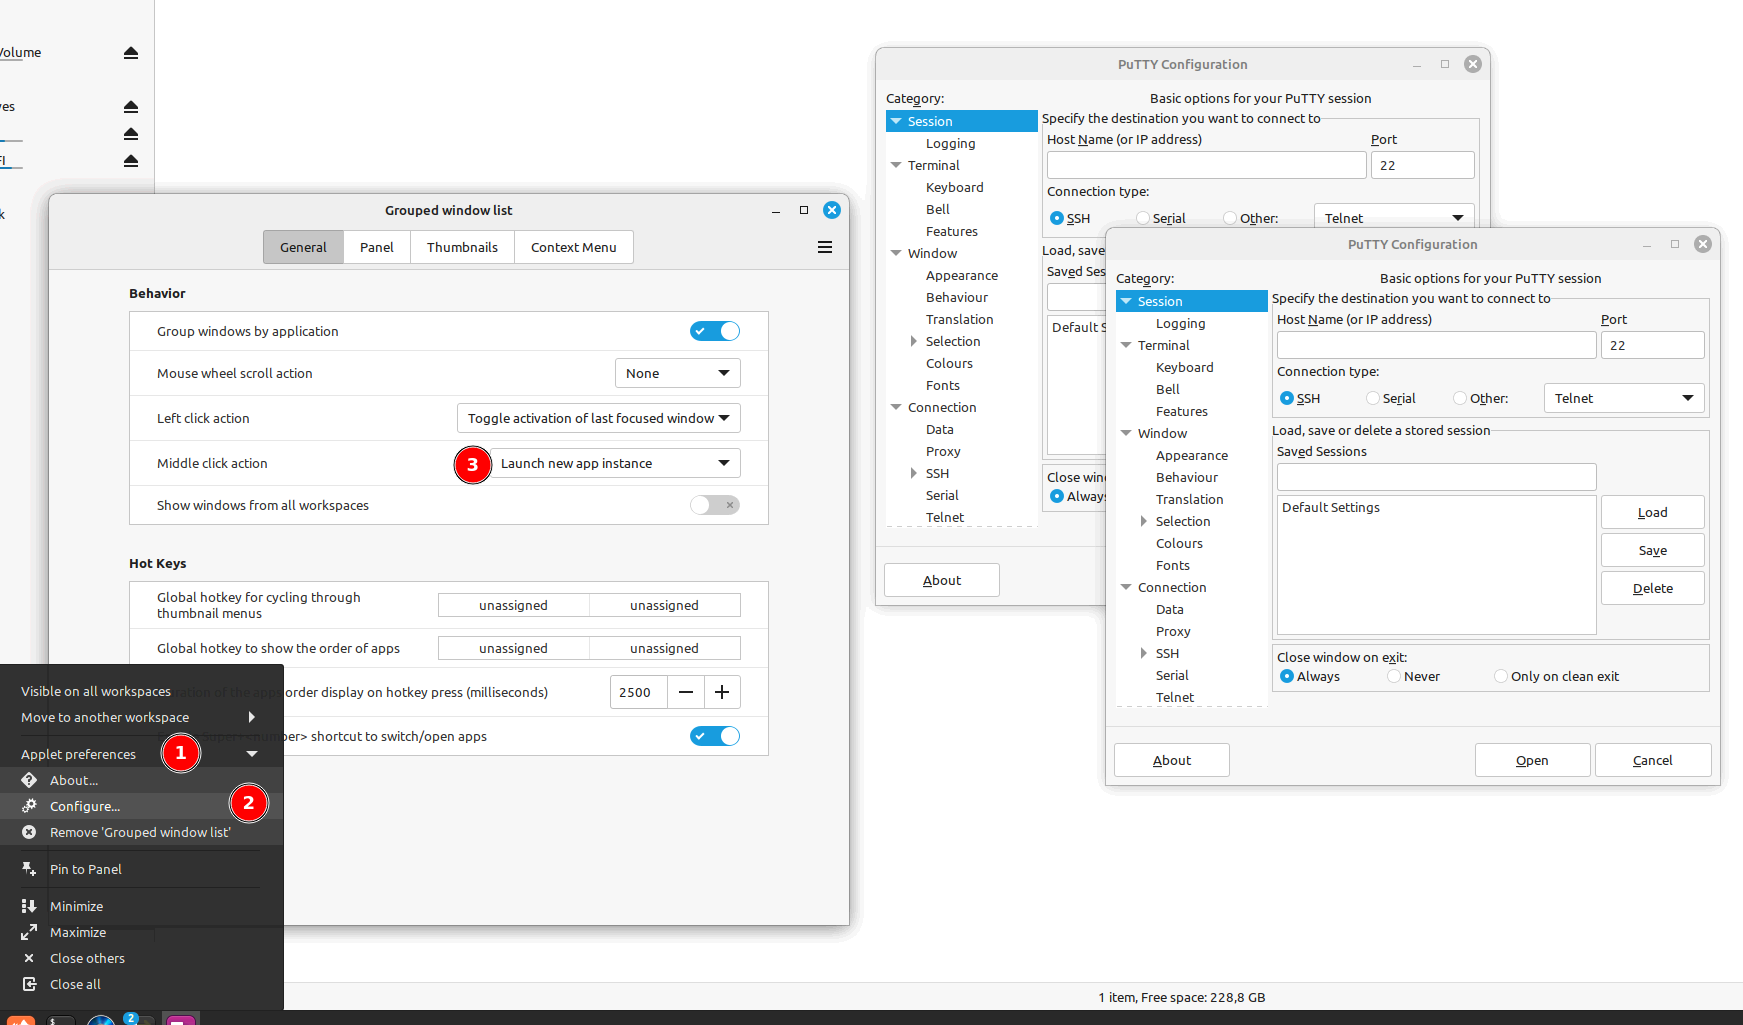Choose Minimize from the context menu
The width and height of the screenshot is (1743, 1025).
coord(142,906)
